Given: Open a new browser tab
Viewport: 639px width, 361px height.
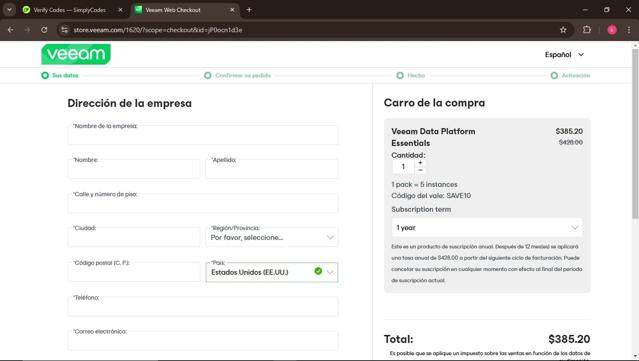Looking at the screenshot, I should [x=249, y=10].
